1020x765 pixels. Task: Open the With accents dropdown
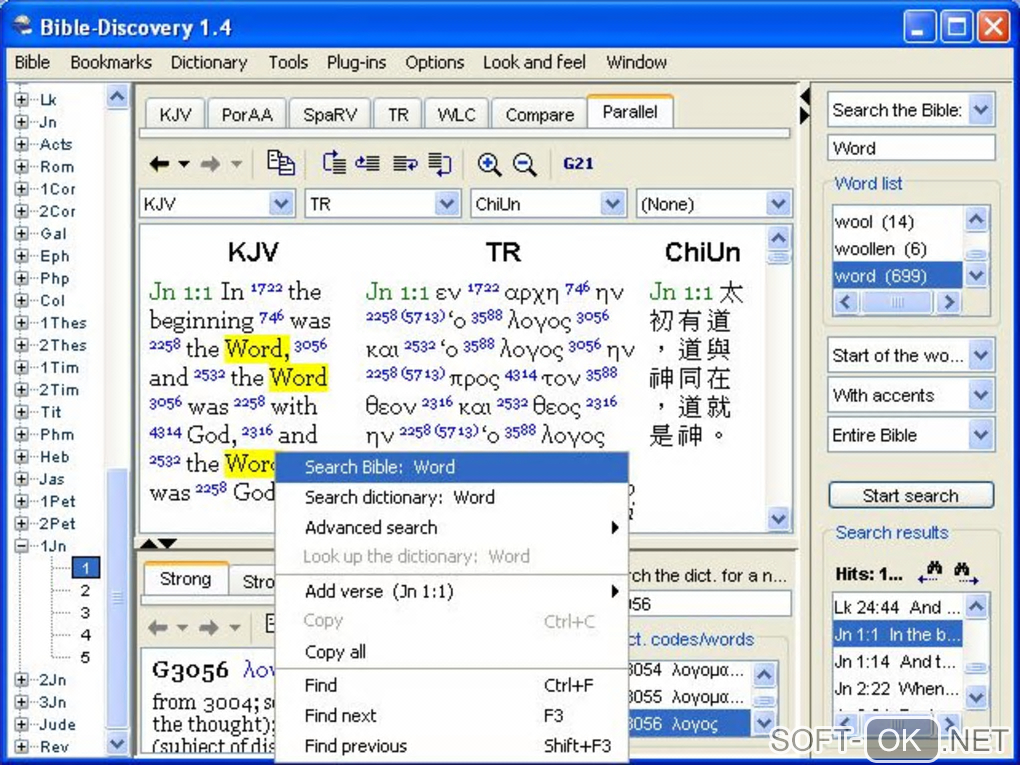981,395
